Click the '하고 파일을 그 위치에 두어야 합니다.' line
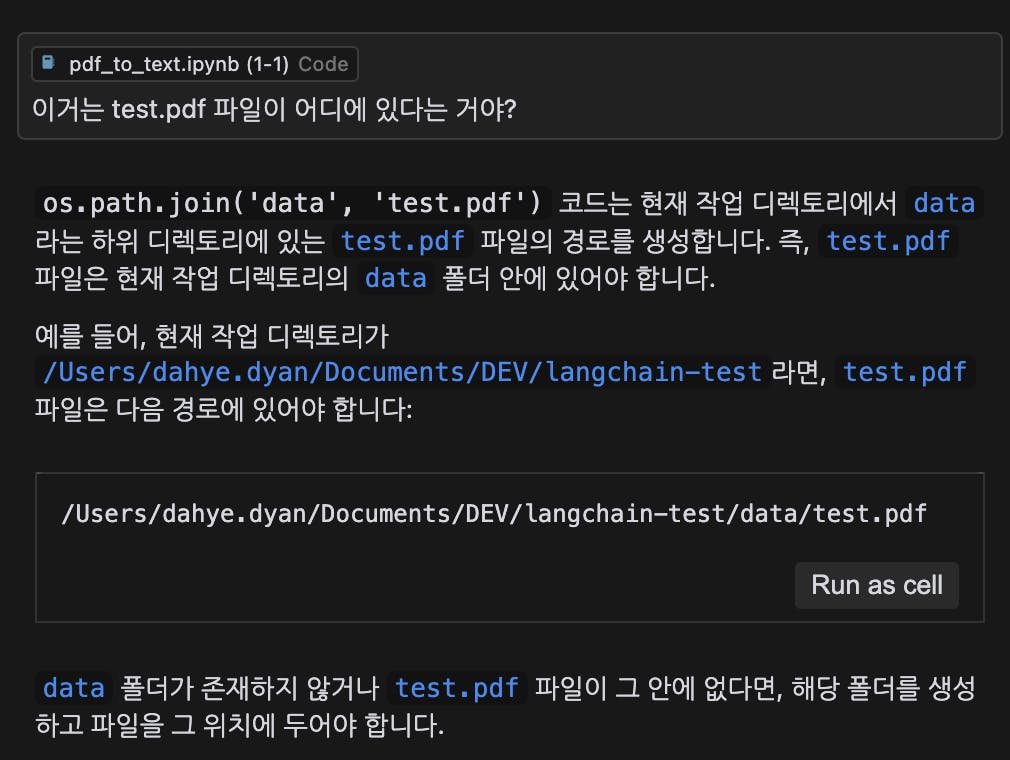This screenshot has width=1010, height=760. [238, 725]
